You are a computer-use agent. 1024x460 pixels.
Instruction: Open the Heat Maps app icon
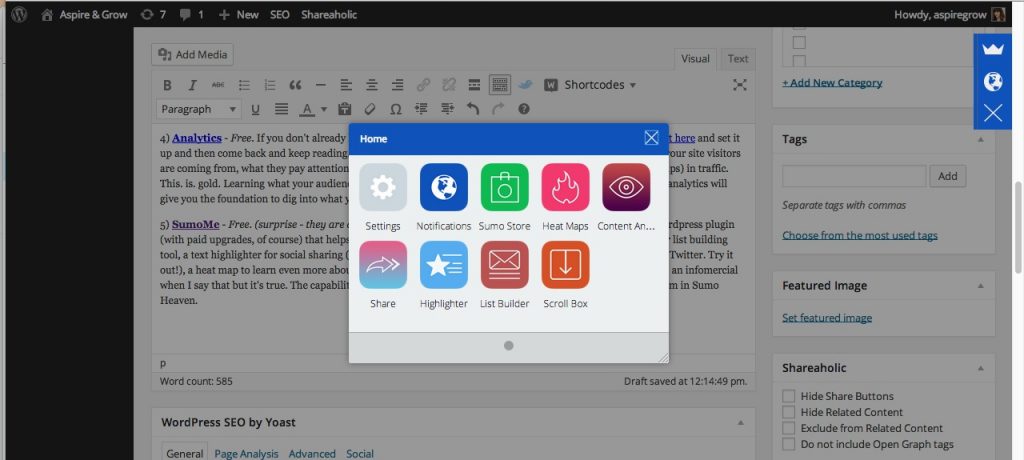click(x=565, y=188)
